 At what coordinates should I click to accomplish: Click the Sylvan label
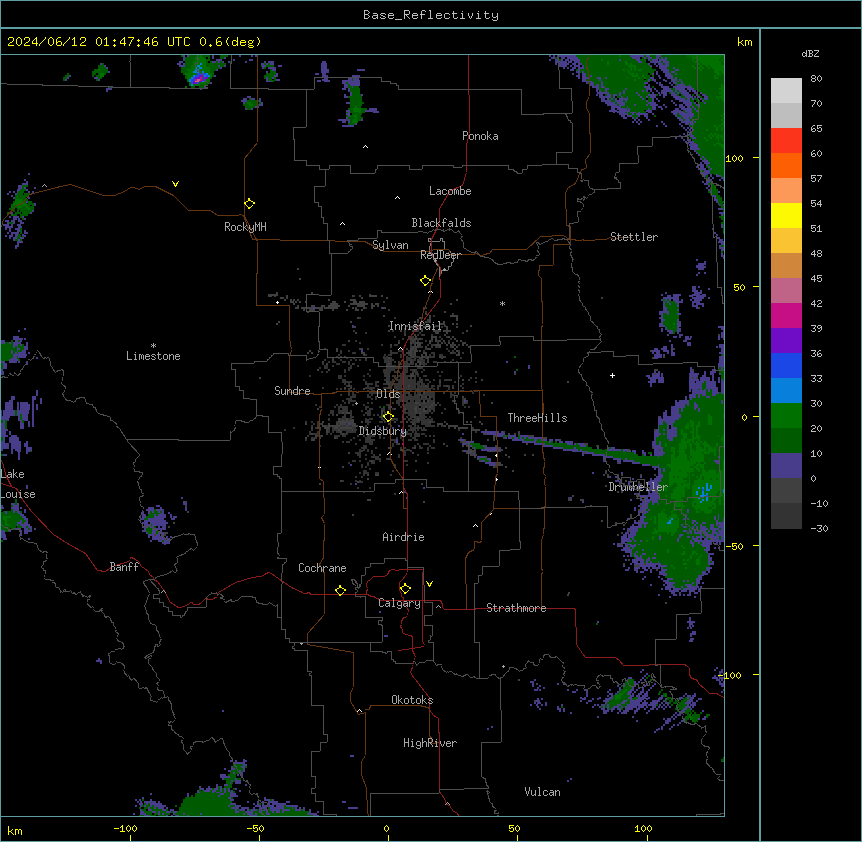tap(390, 245)
